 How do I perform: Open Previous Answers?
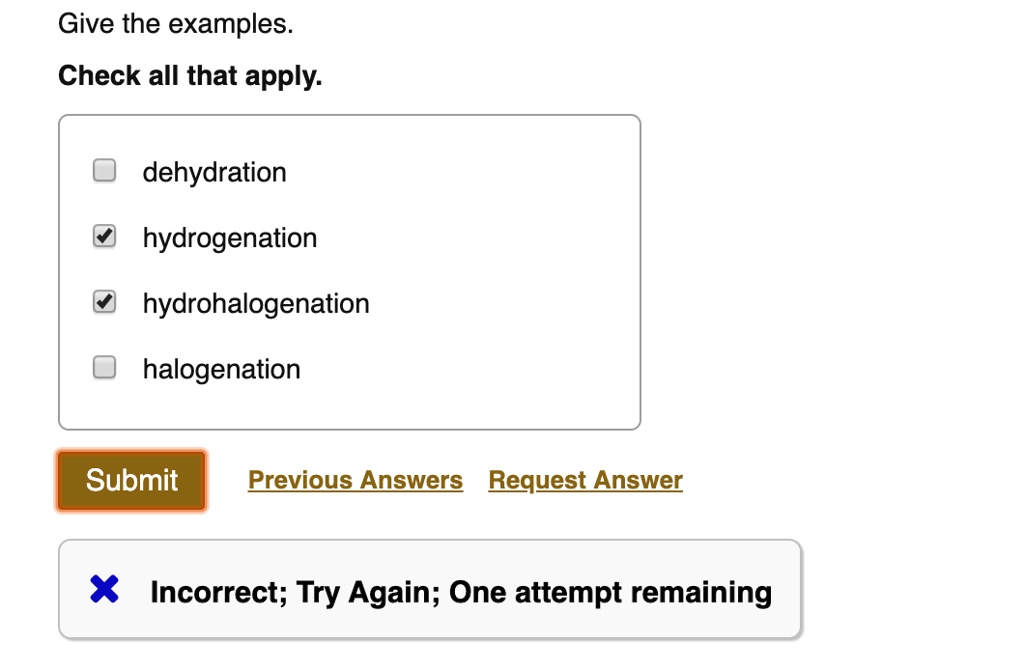[x=354, y=480]
